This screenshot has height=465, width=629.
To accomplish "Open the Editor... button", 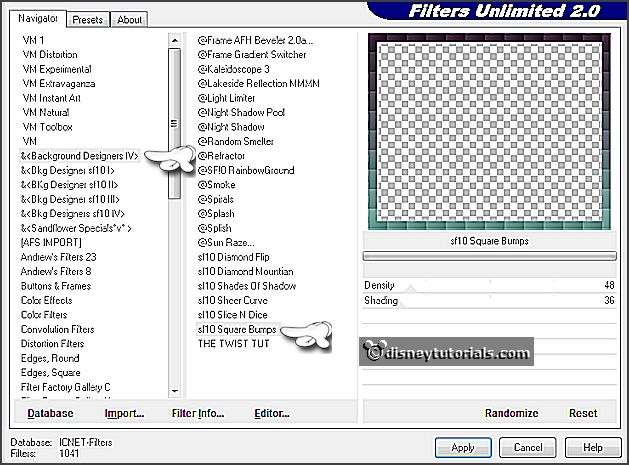I will [272, 413].
